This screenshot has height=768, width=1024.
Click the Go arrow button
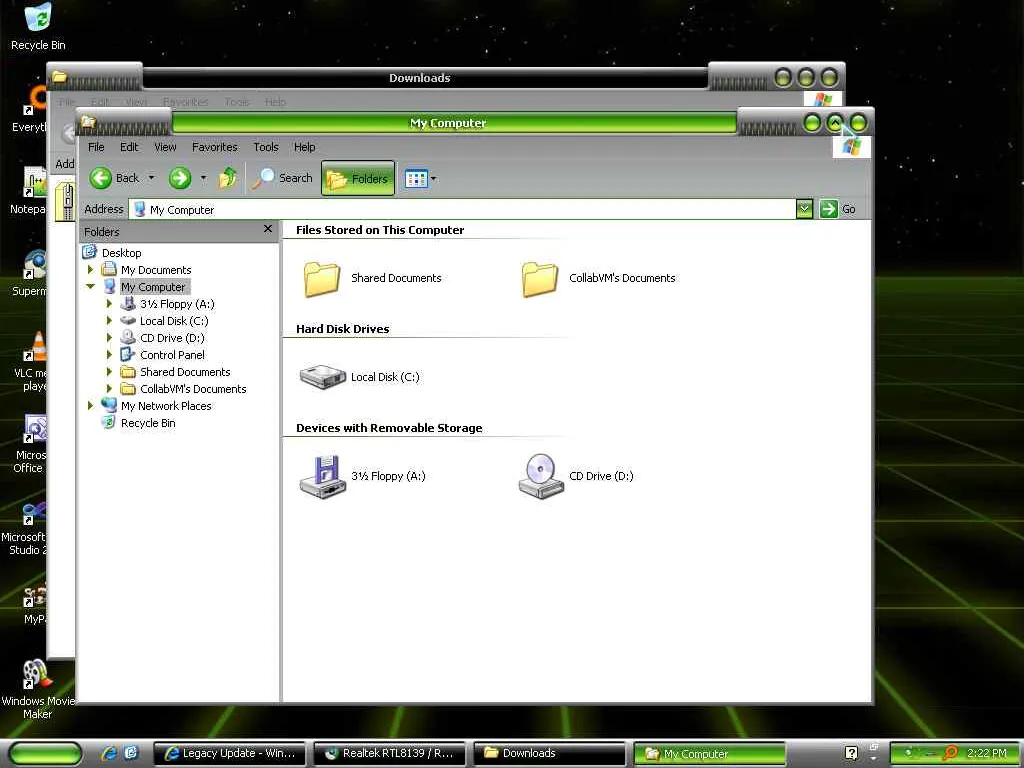tap(828, 209)
